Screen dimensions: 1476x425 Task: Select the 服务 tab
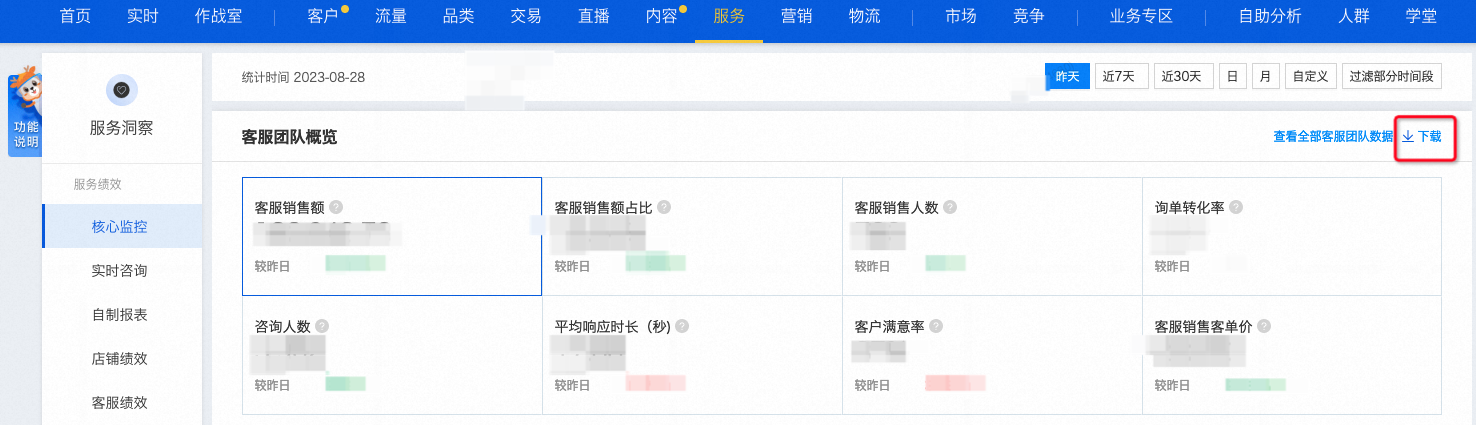(729, 17)
